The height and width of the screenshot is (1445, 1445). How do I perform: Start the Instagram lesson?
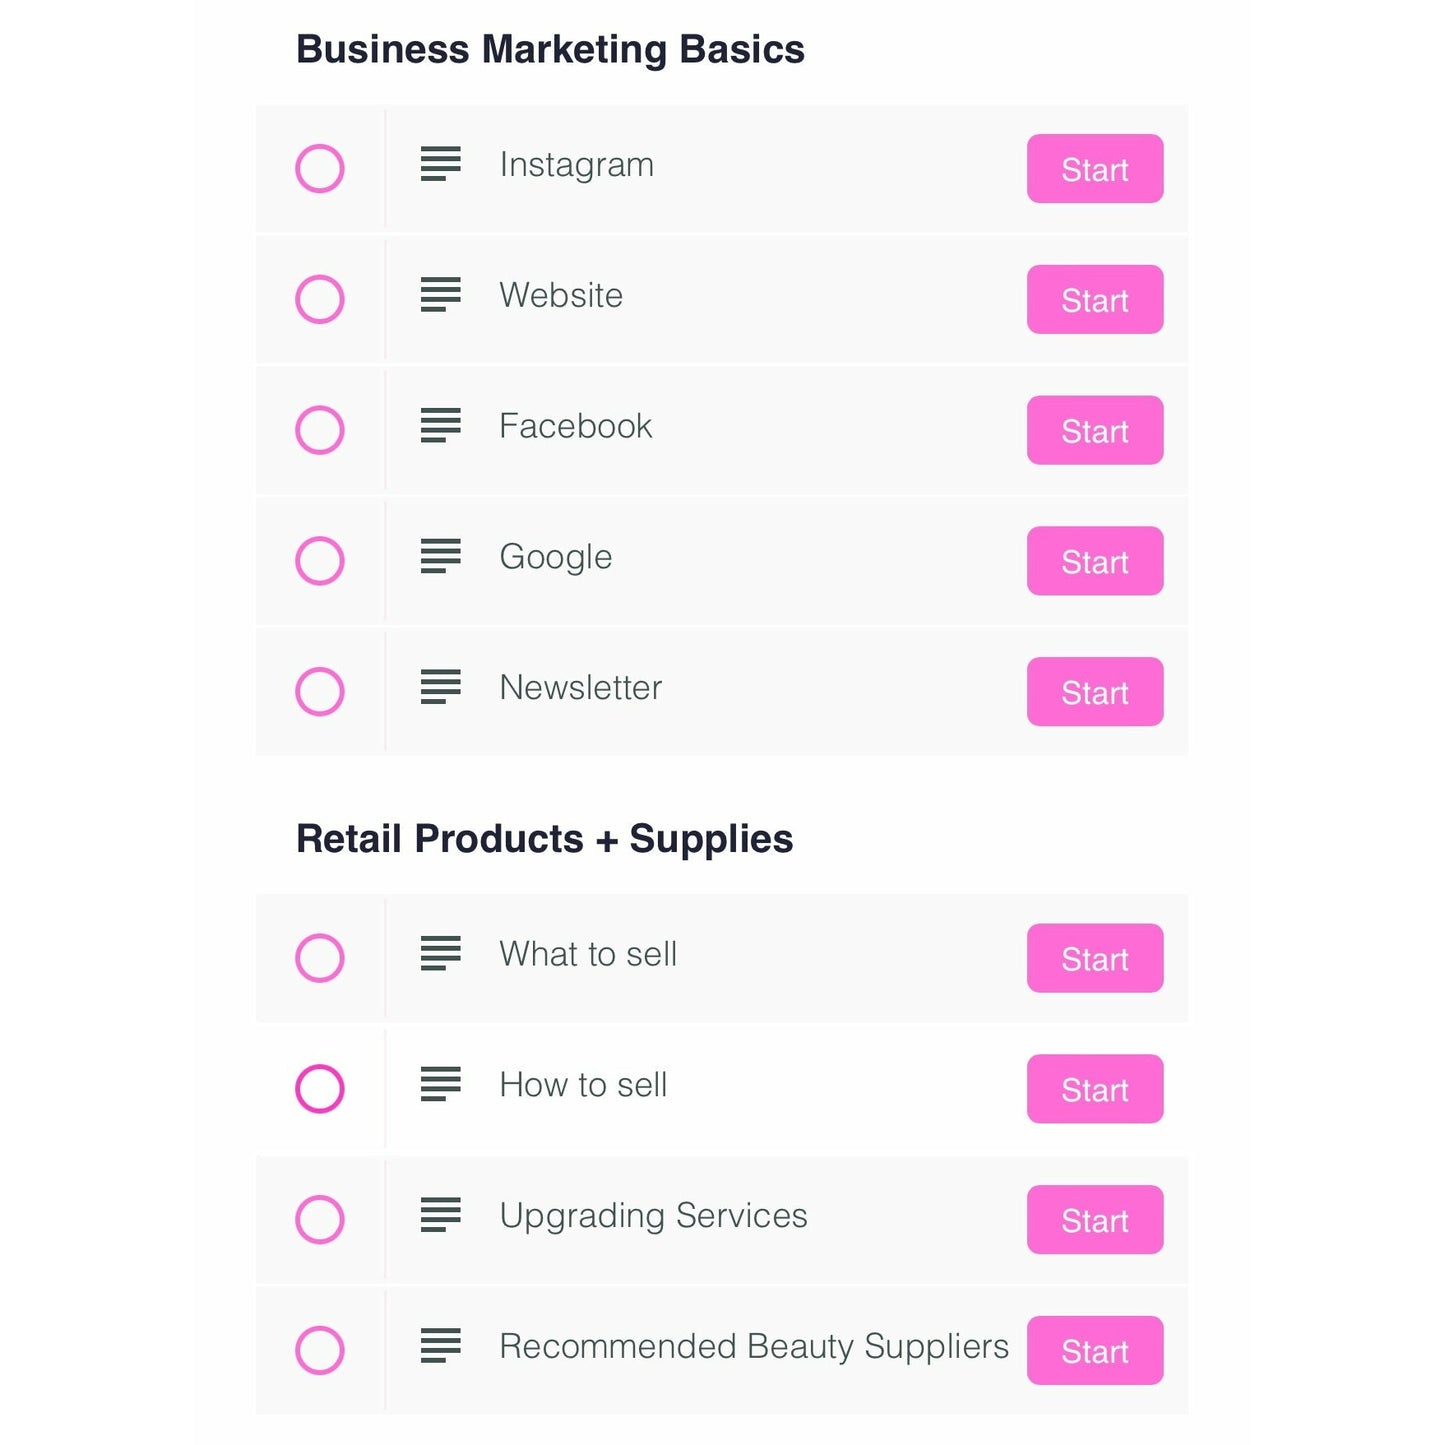[1094, 169]
